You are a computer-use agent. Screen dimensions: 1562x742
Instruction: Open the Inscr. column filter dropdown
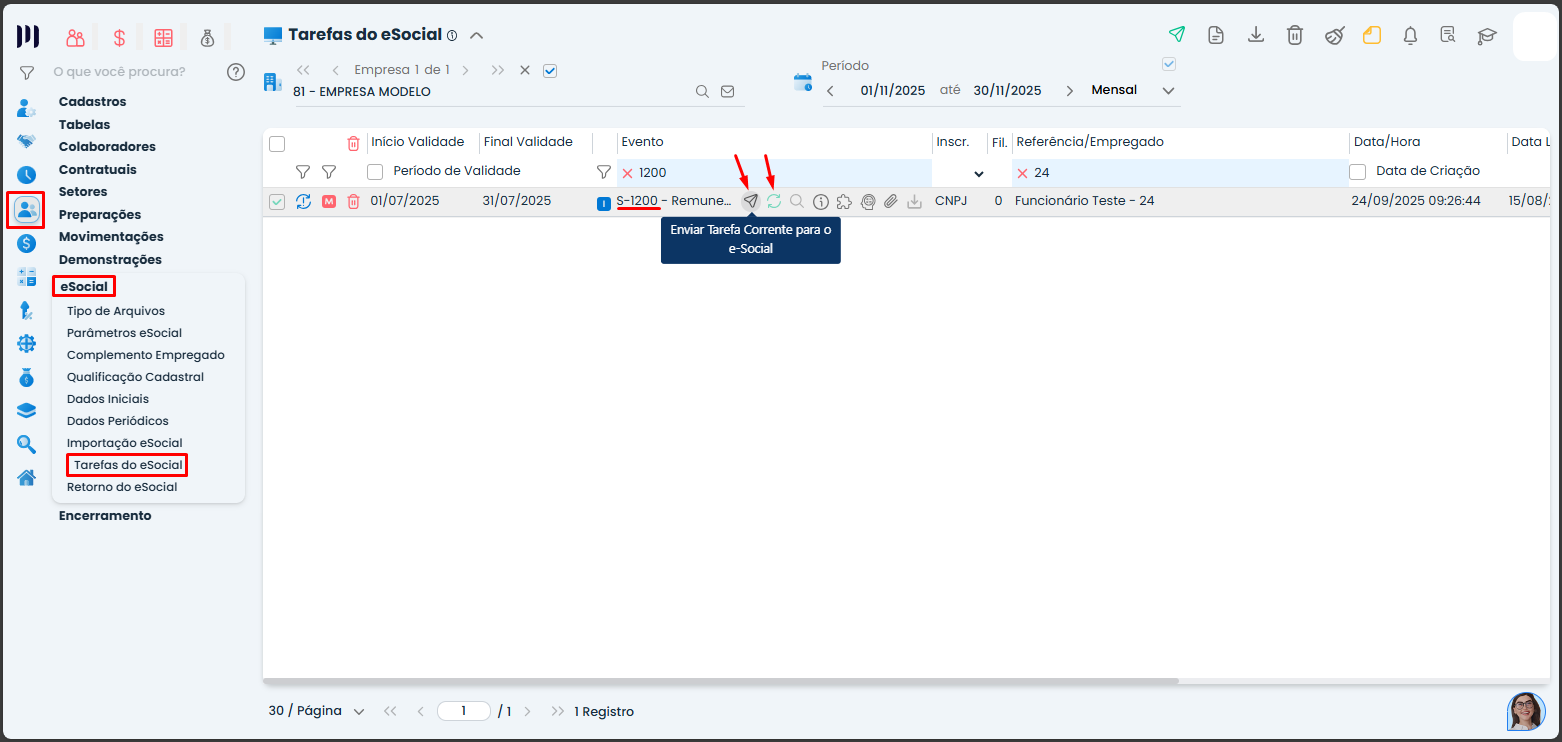(x=979, y=173)
